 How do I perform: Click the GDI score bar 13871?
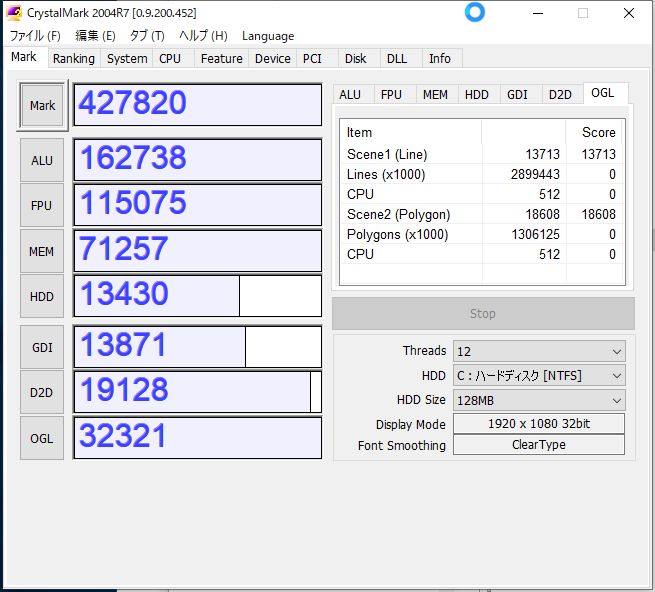click(198, 347)
